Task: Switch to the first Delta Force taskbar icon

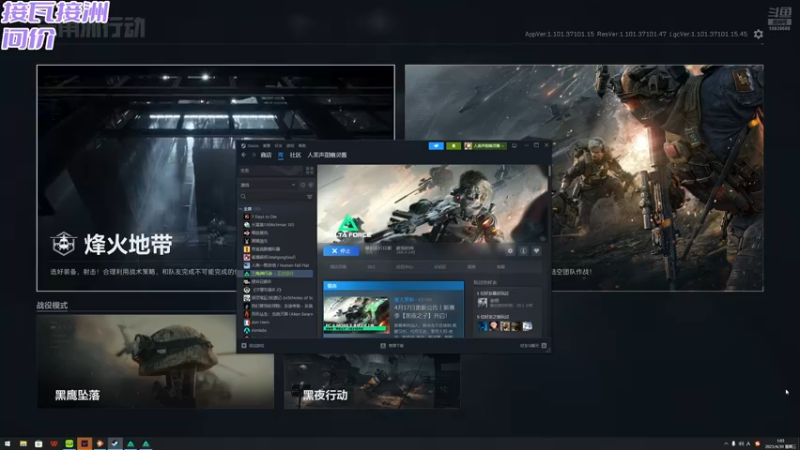Action: pyautogui.click(x=131, y=444)
